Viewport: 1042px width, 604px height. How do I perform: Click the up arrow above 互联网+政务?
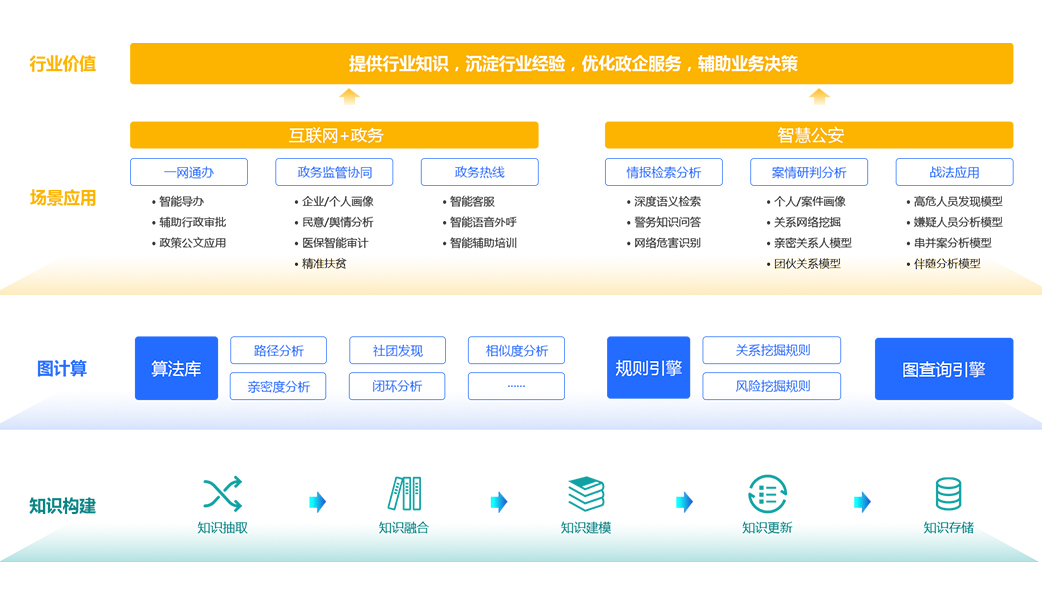coord(349,97)
